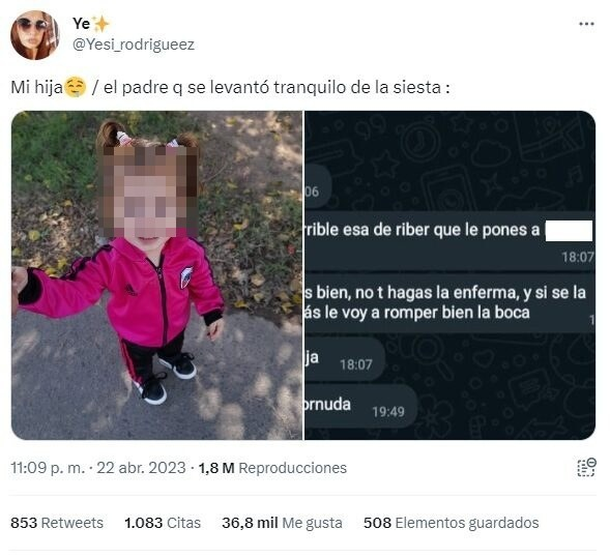Image resolution: width=610 pixels, height=558 pixels.
Task: Open the WhatsApp chat screenshot image
Action: tap(450, 275)
